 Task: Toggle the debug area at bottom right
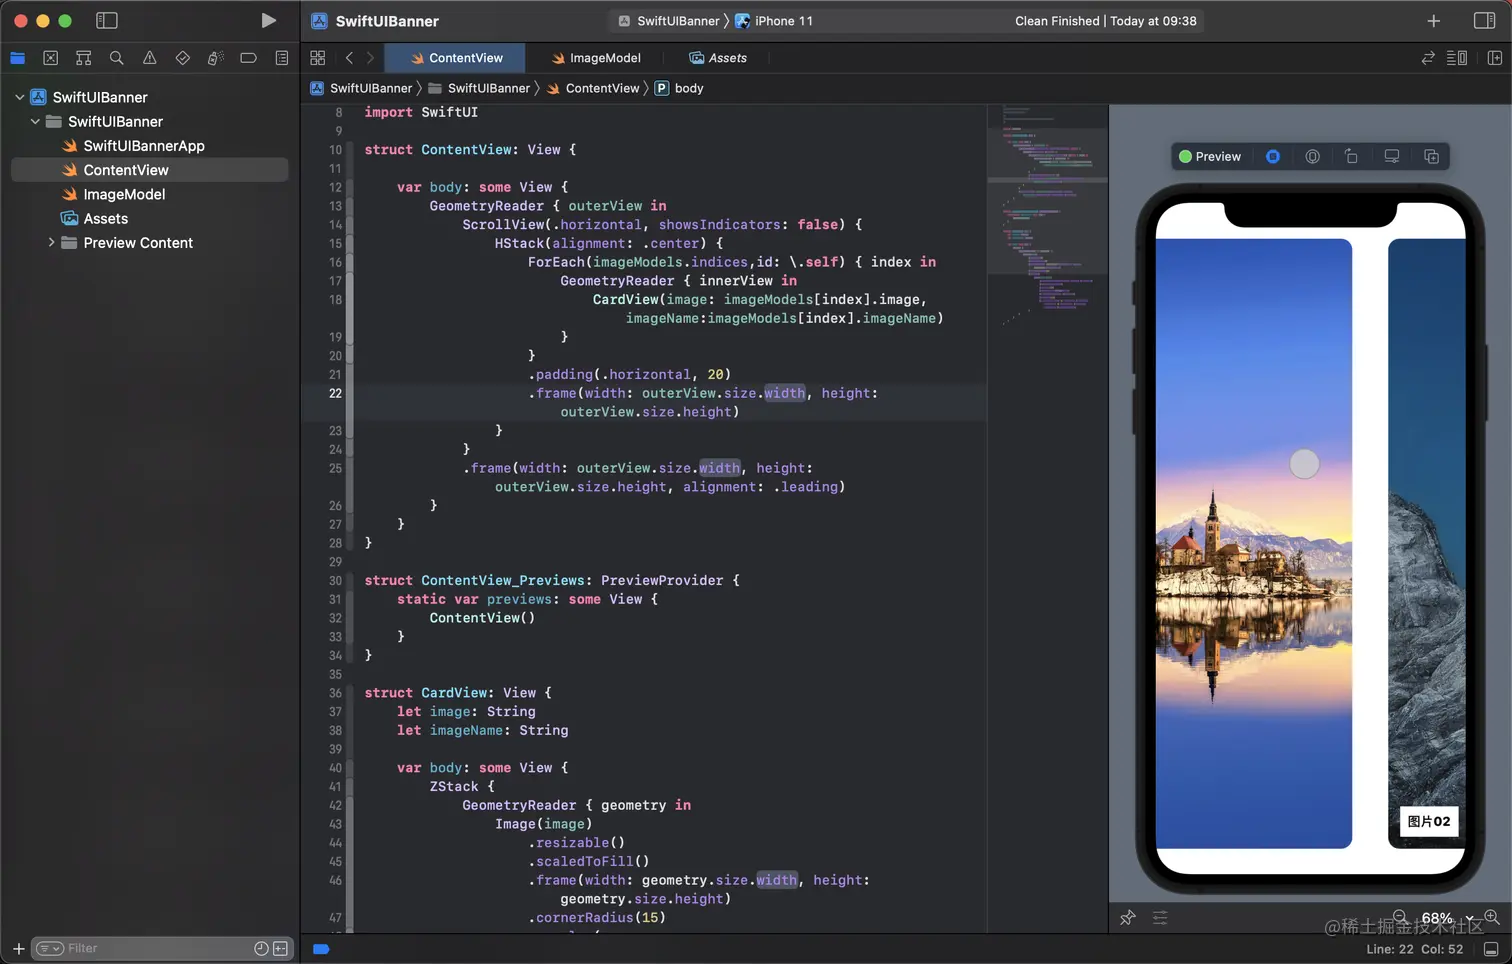1491,949
